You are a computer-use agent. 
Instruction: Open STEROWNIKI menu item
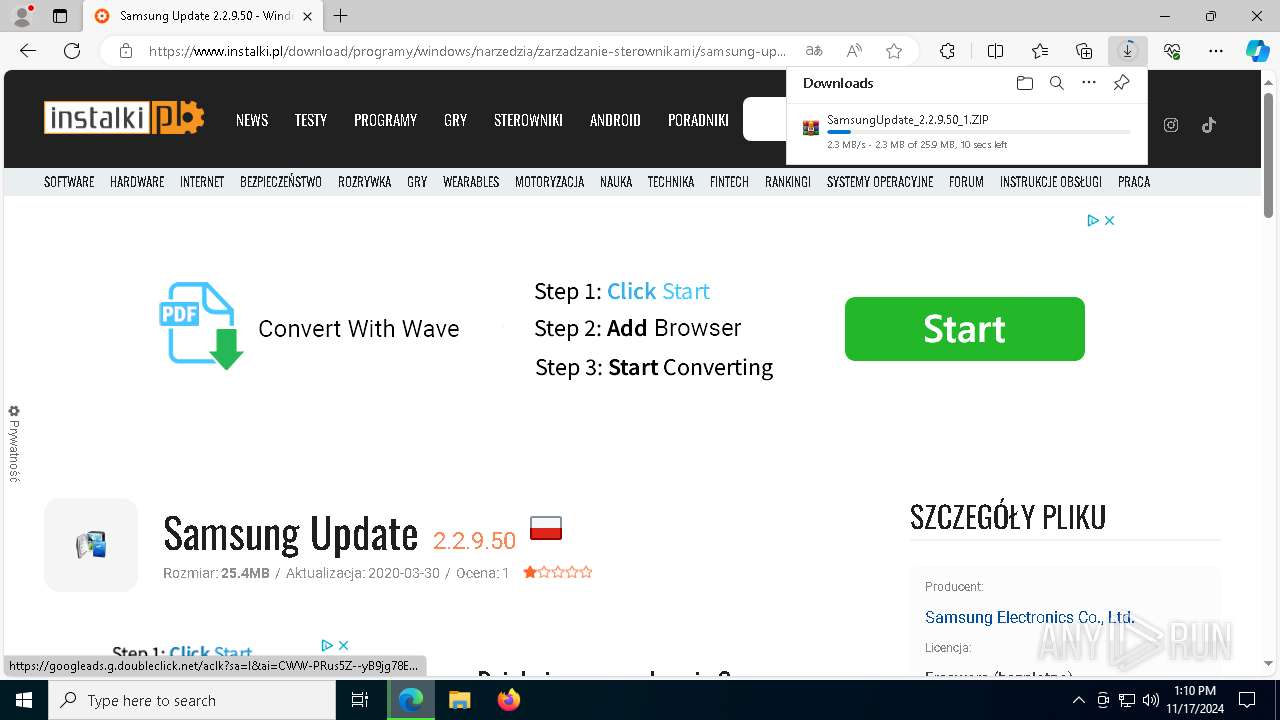click(x=528, y=120)
